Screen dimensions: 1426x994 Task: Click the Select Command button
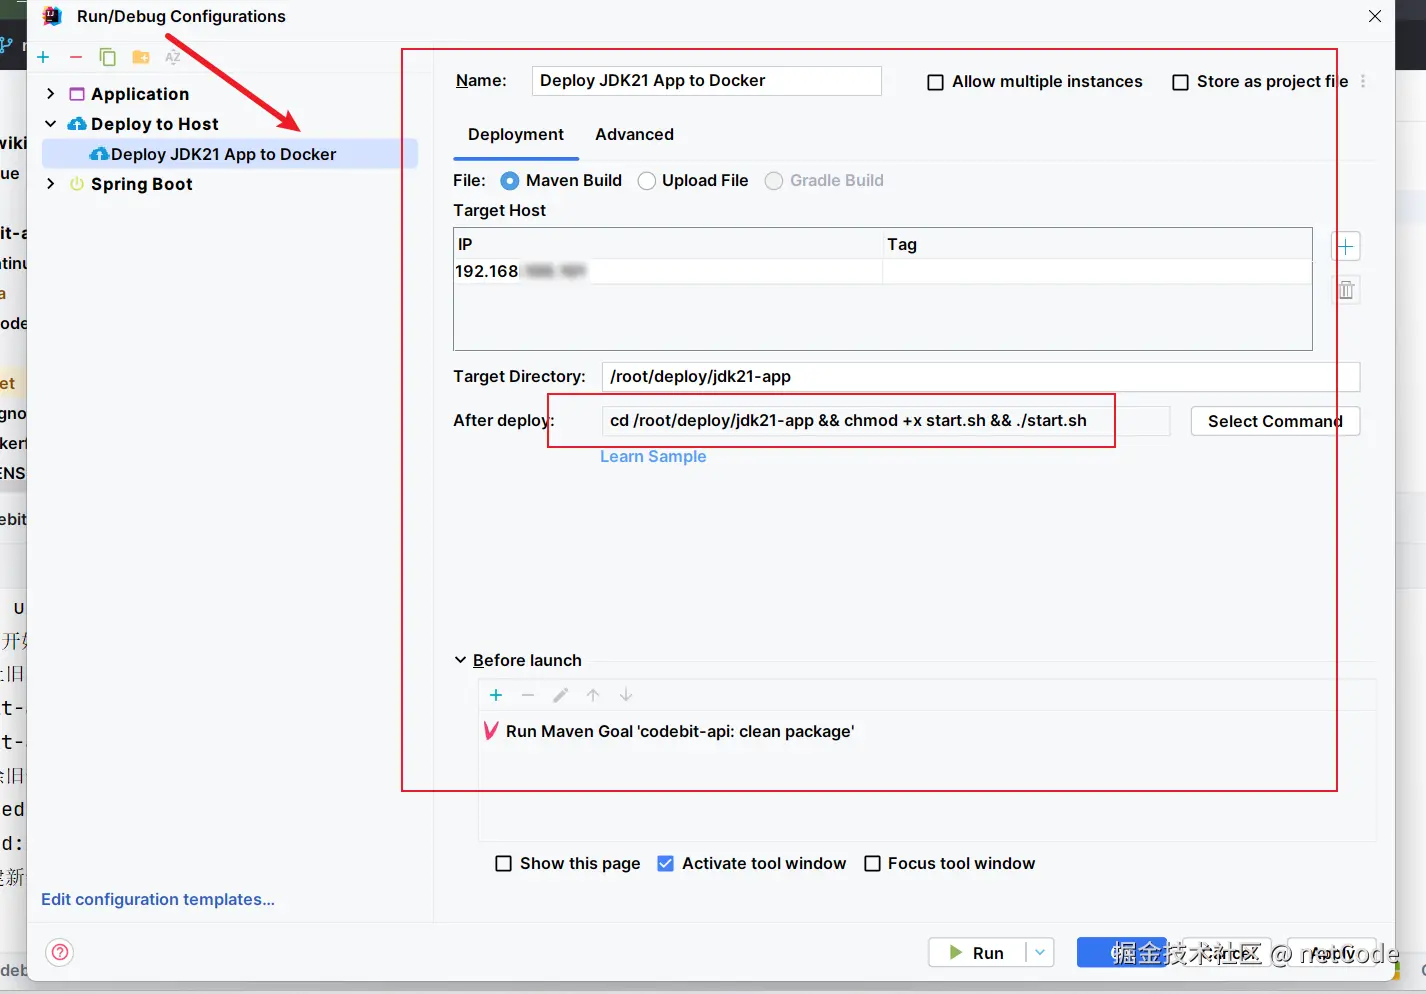(x=1275, y=421)
